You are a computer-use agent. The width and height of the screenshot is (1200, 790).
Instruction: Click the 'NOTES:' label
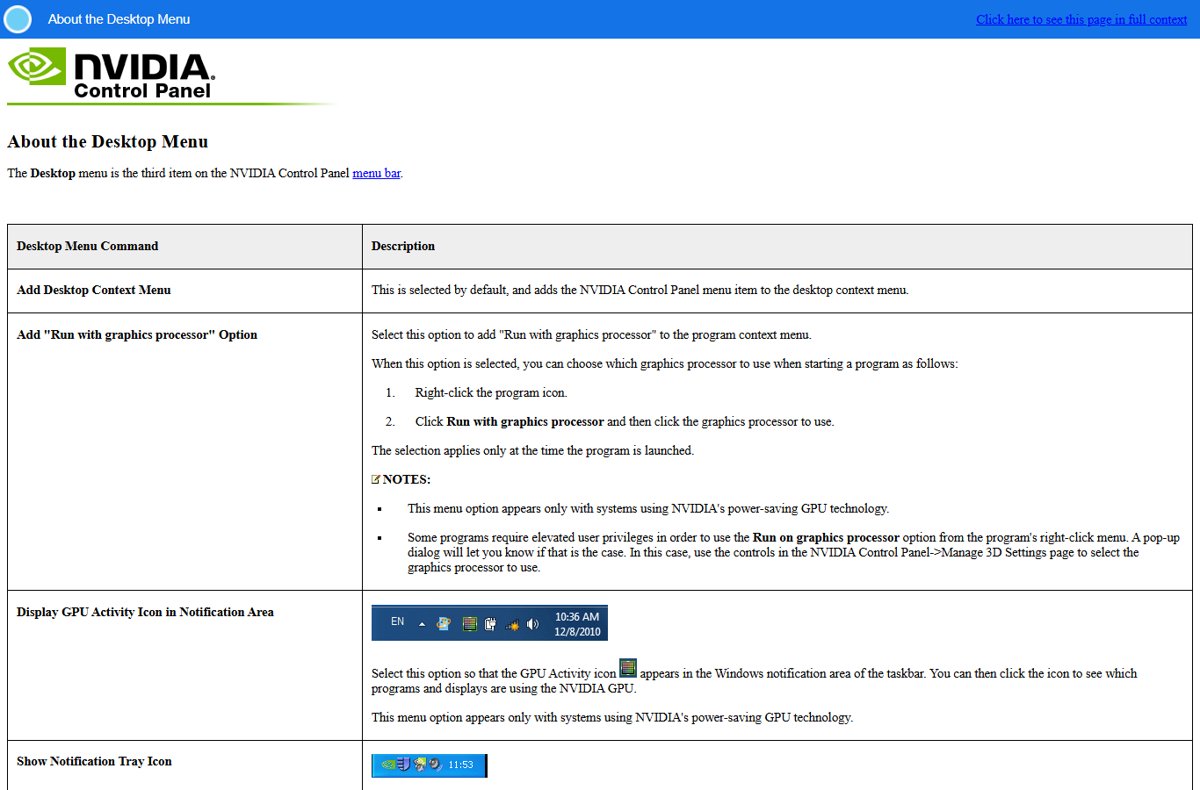407,480
